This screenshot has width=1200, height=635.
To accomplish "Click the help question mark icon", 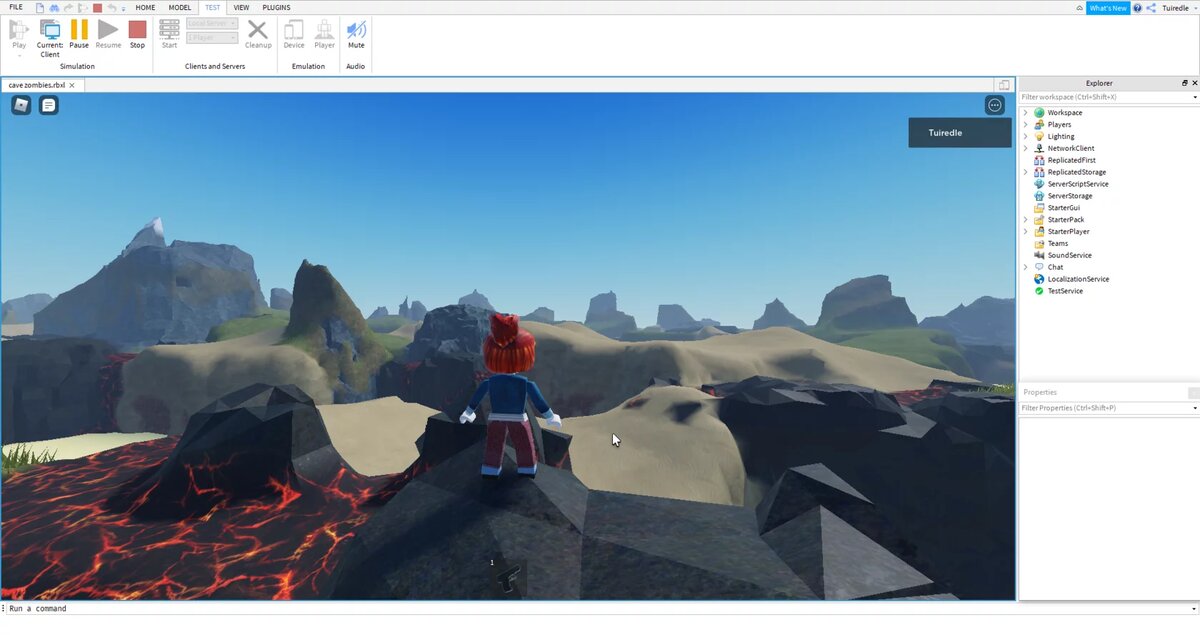I will pos(1138,8).
